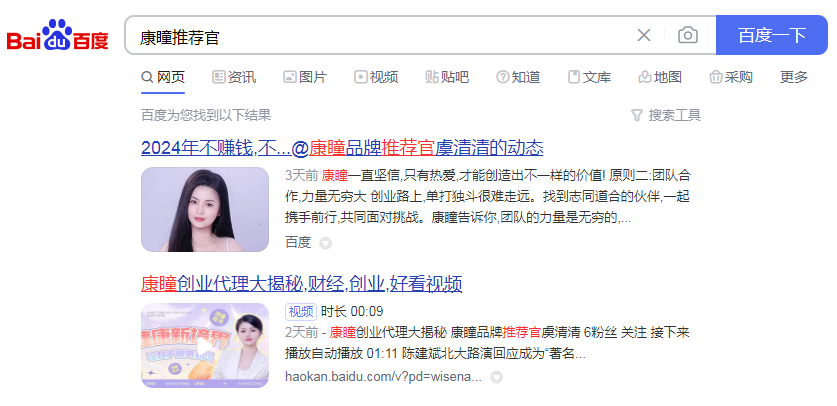Open 康瞳创业代理大揭秘 video result link

point(302,284)
